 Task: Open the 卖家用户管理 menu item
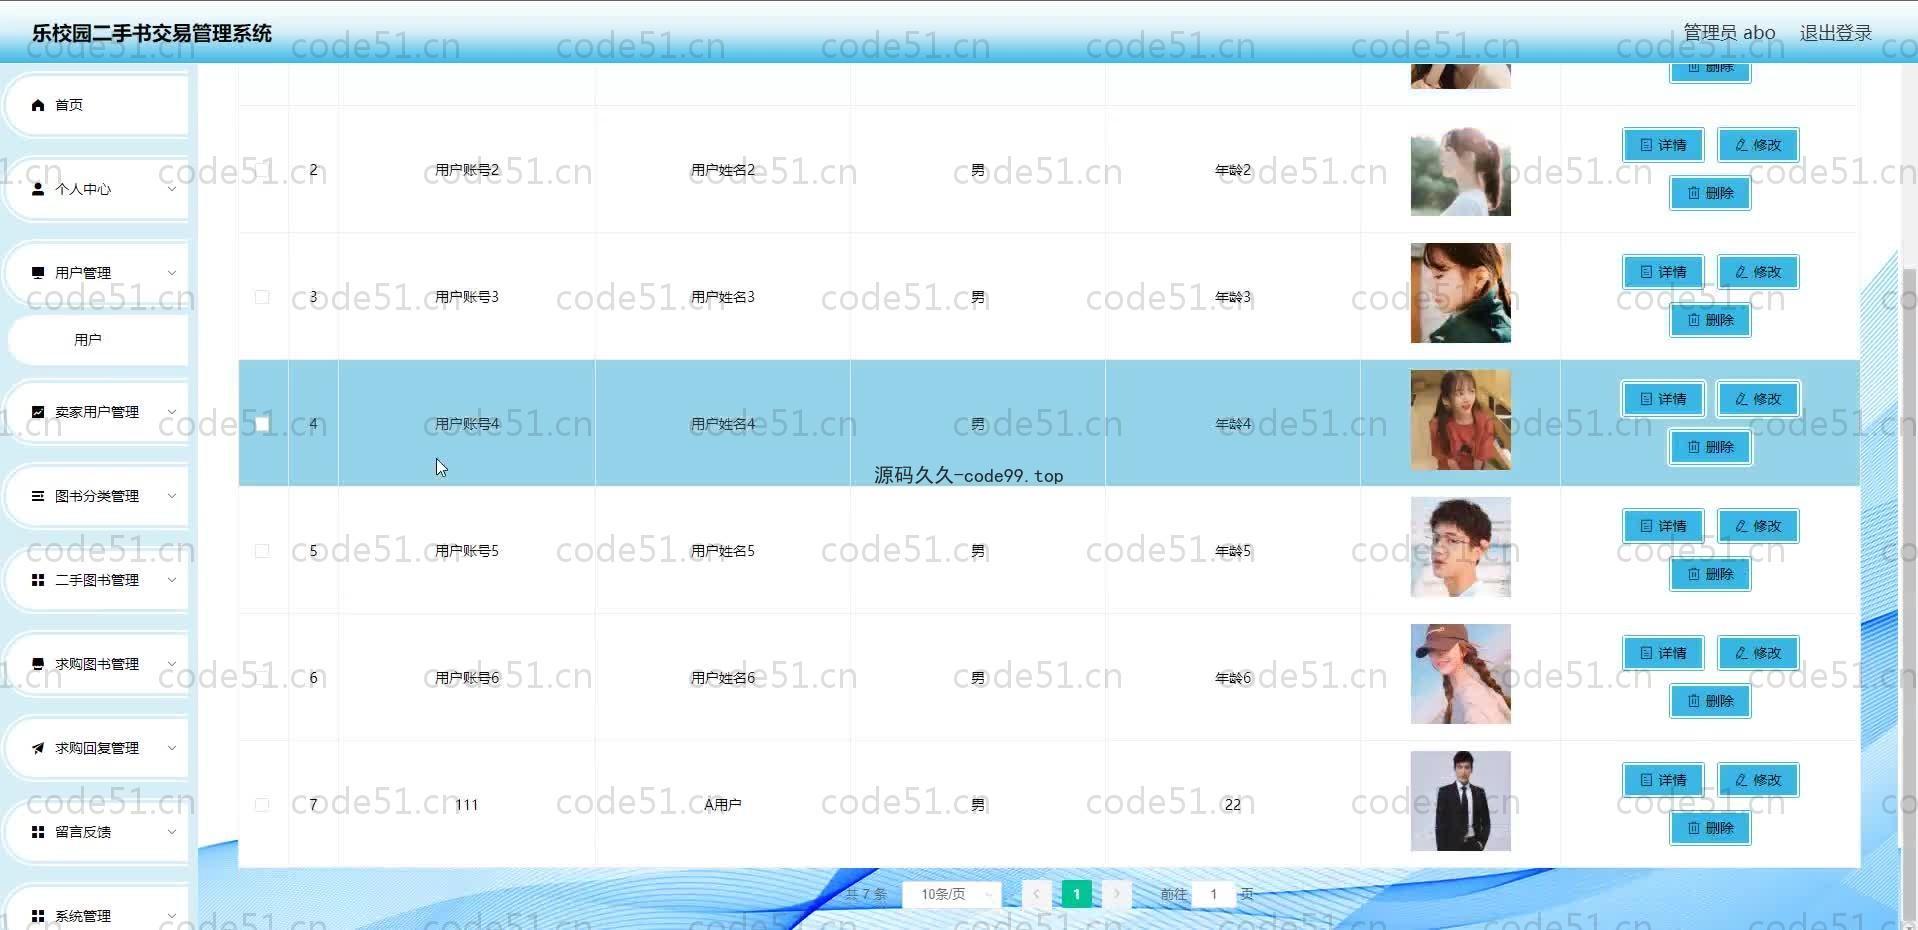pos(98,412)
